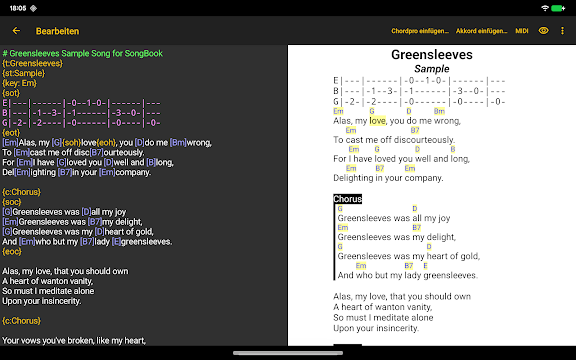Click editor line 'Del[Em]ighting [B7]in your'
Screen dimensions: 576x360
(76, 173)
